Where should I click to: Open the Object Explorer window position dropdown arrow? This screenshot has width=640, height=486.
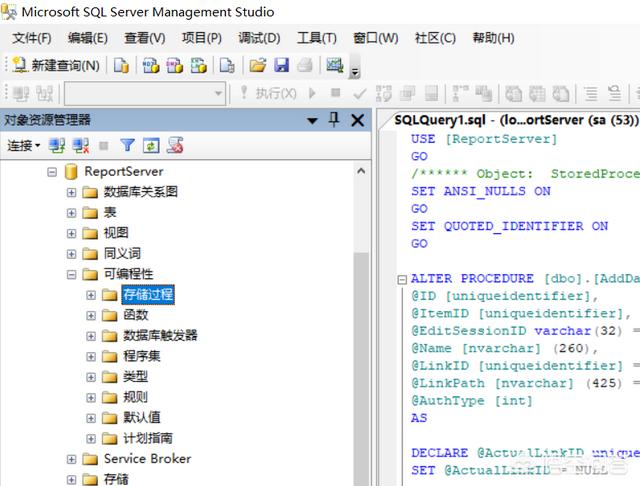tap(312, 120)
